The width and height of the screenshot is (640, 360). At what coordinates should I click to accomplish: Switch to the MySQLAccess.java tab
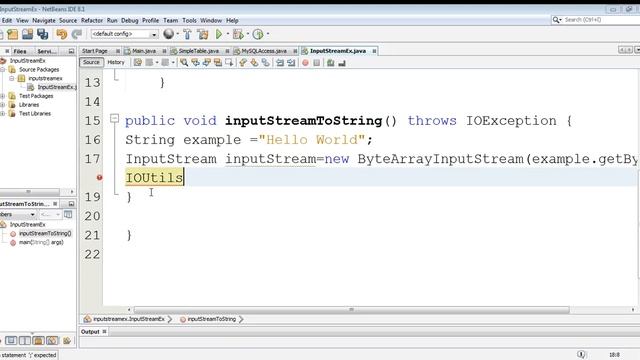point(264,51)
